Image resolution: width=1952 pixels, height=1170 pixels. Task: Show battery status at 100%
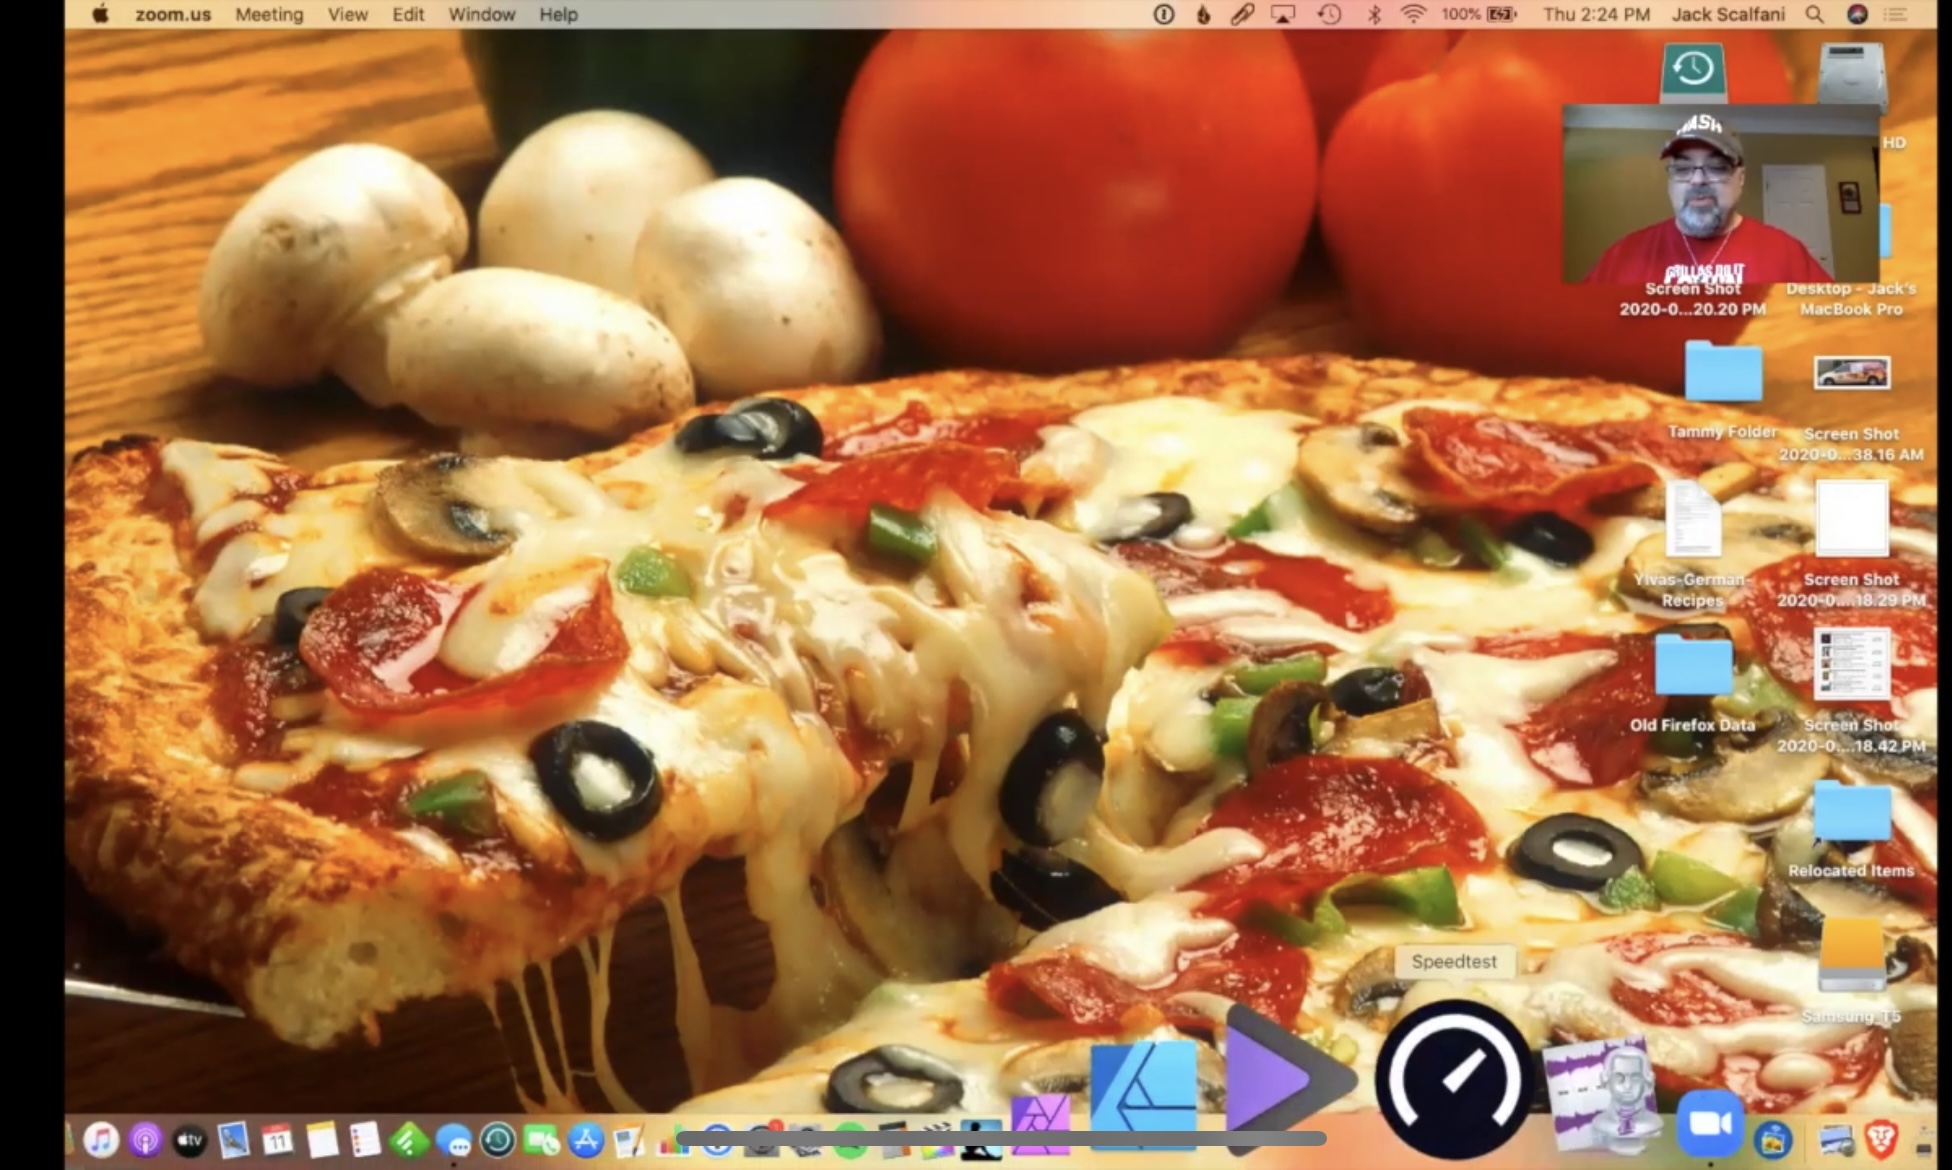(1479, 14)
